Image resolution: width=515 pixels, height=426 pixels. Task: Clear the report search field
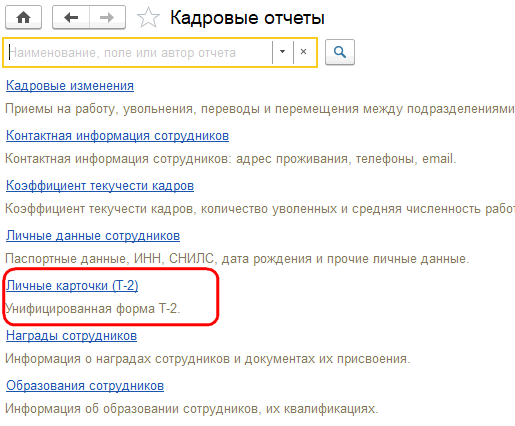pos(303,52)
